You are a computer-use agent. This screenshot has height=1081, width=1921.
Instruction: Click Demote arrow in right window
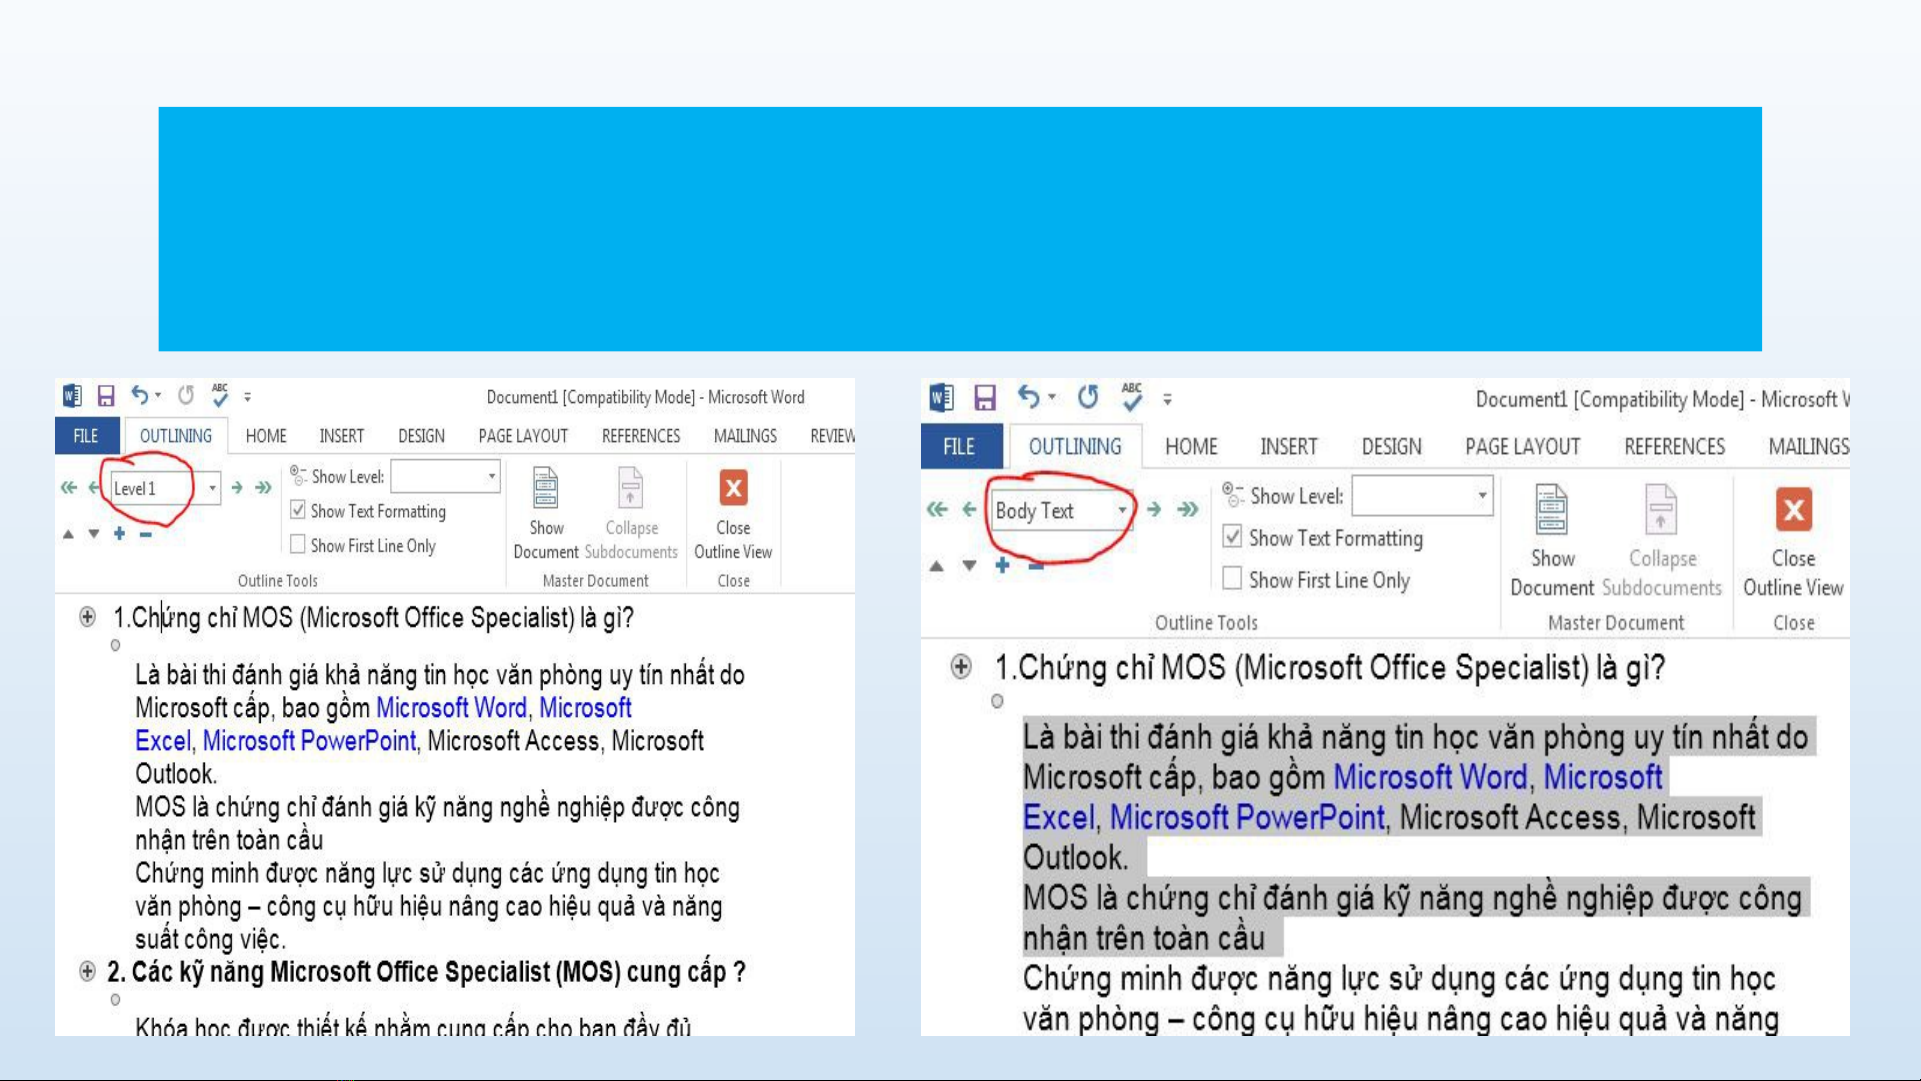(1154, 510)
